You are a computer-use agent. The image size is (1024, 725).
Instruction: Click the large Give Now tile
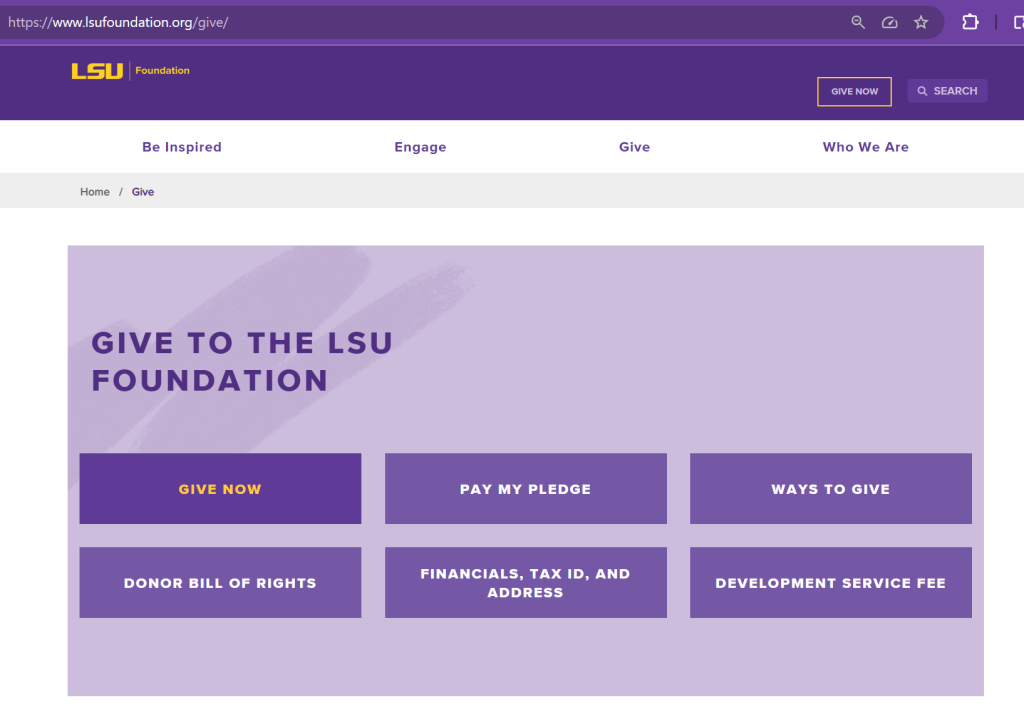(220, 489)
